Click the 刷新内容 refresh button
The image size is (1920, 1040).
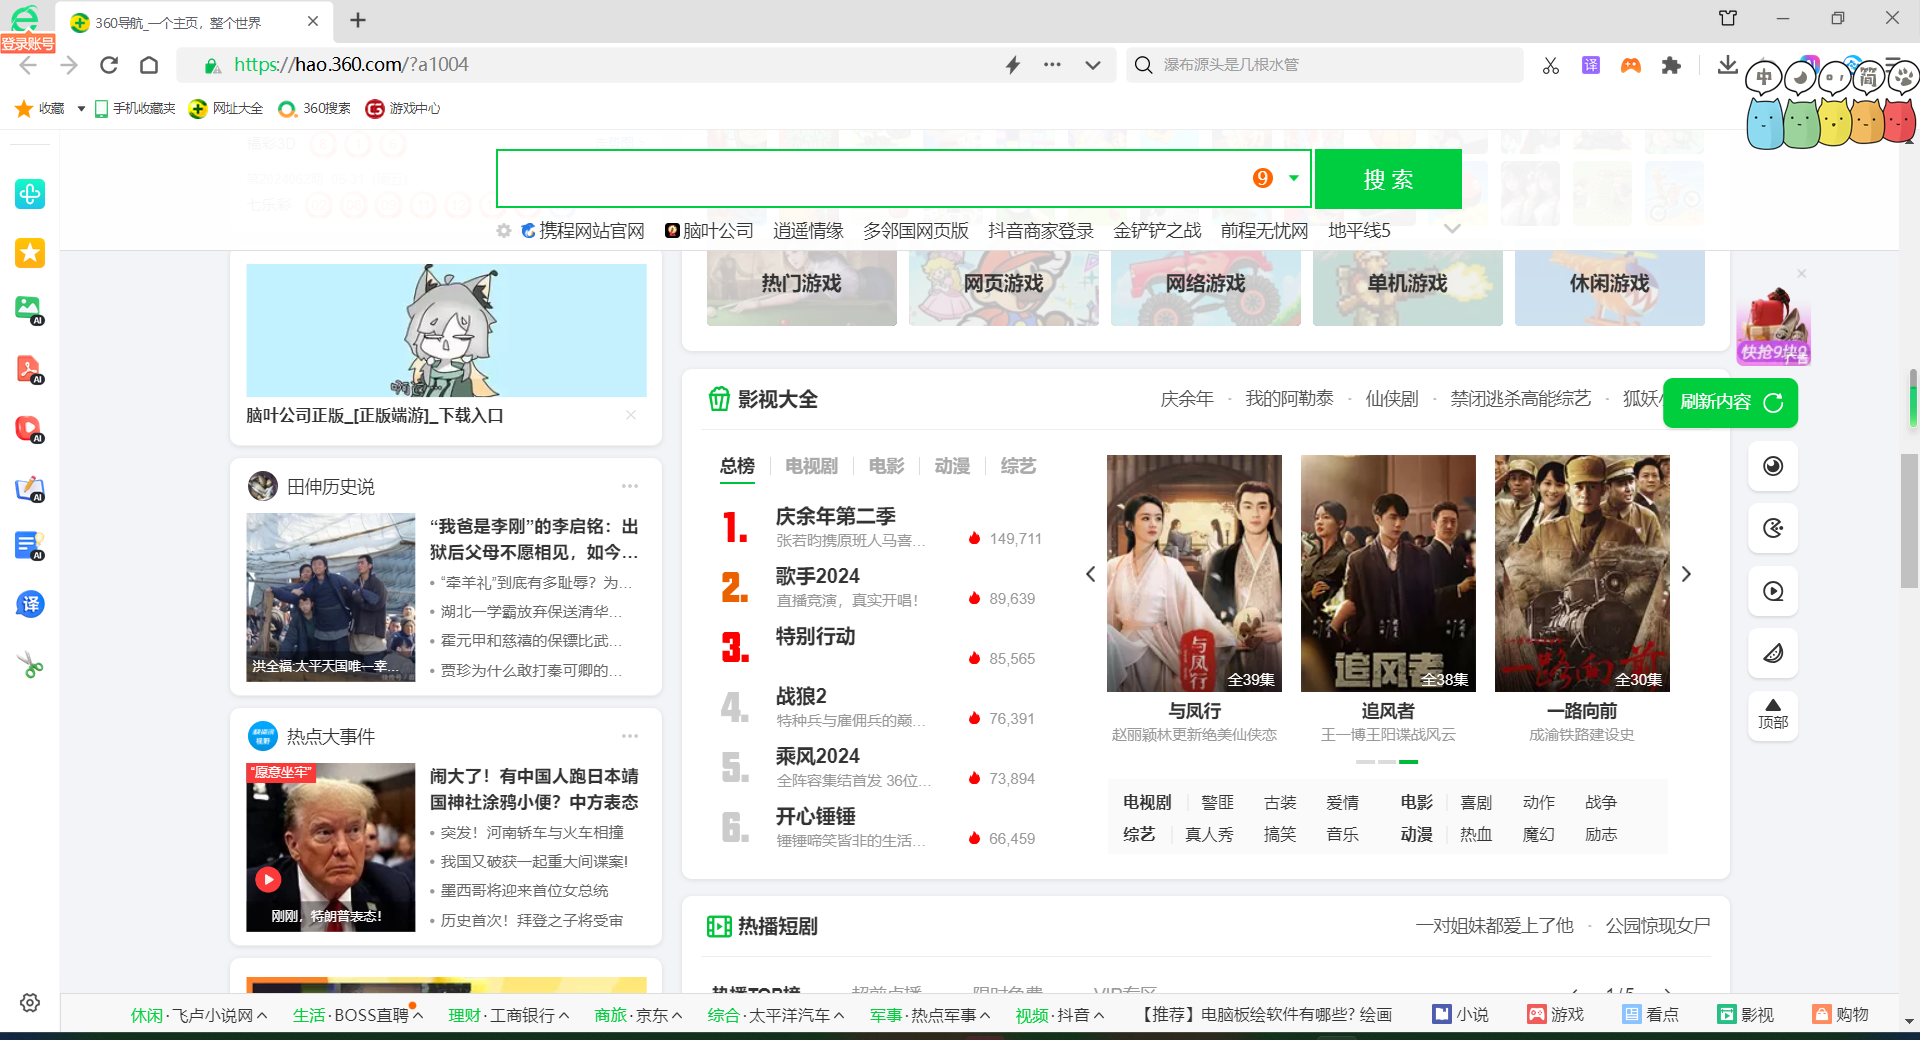(1730, 402)
